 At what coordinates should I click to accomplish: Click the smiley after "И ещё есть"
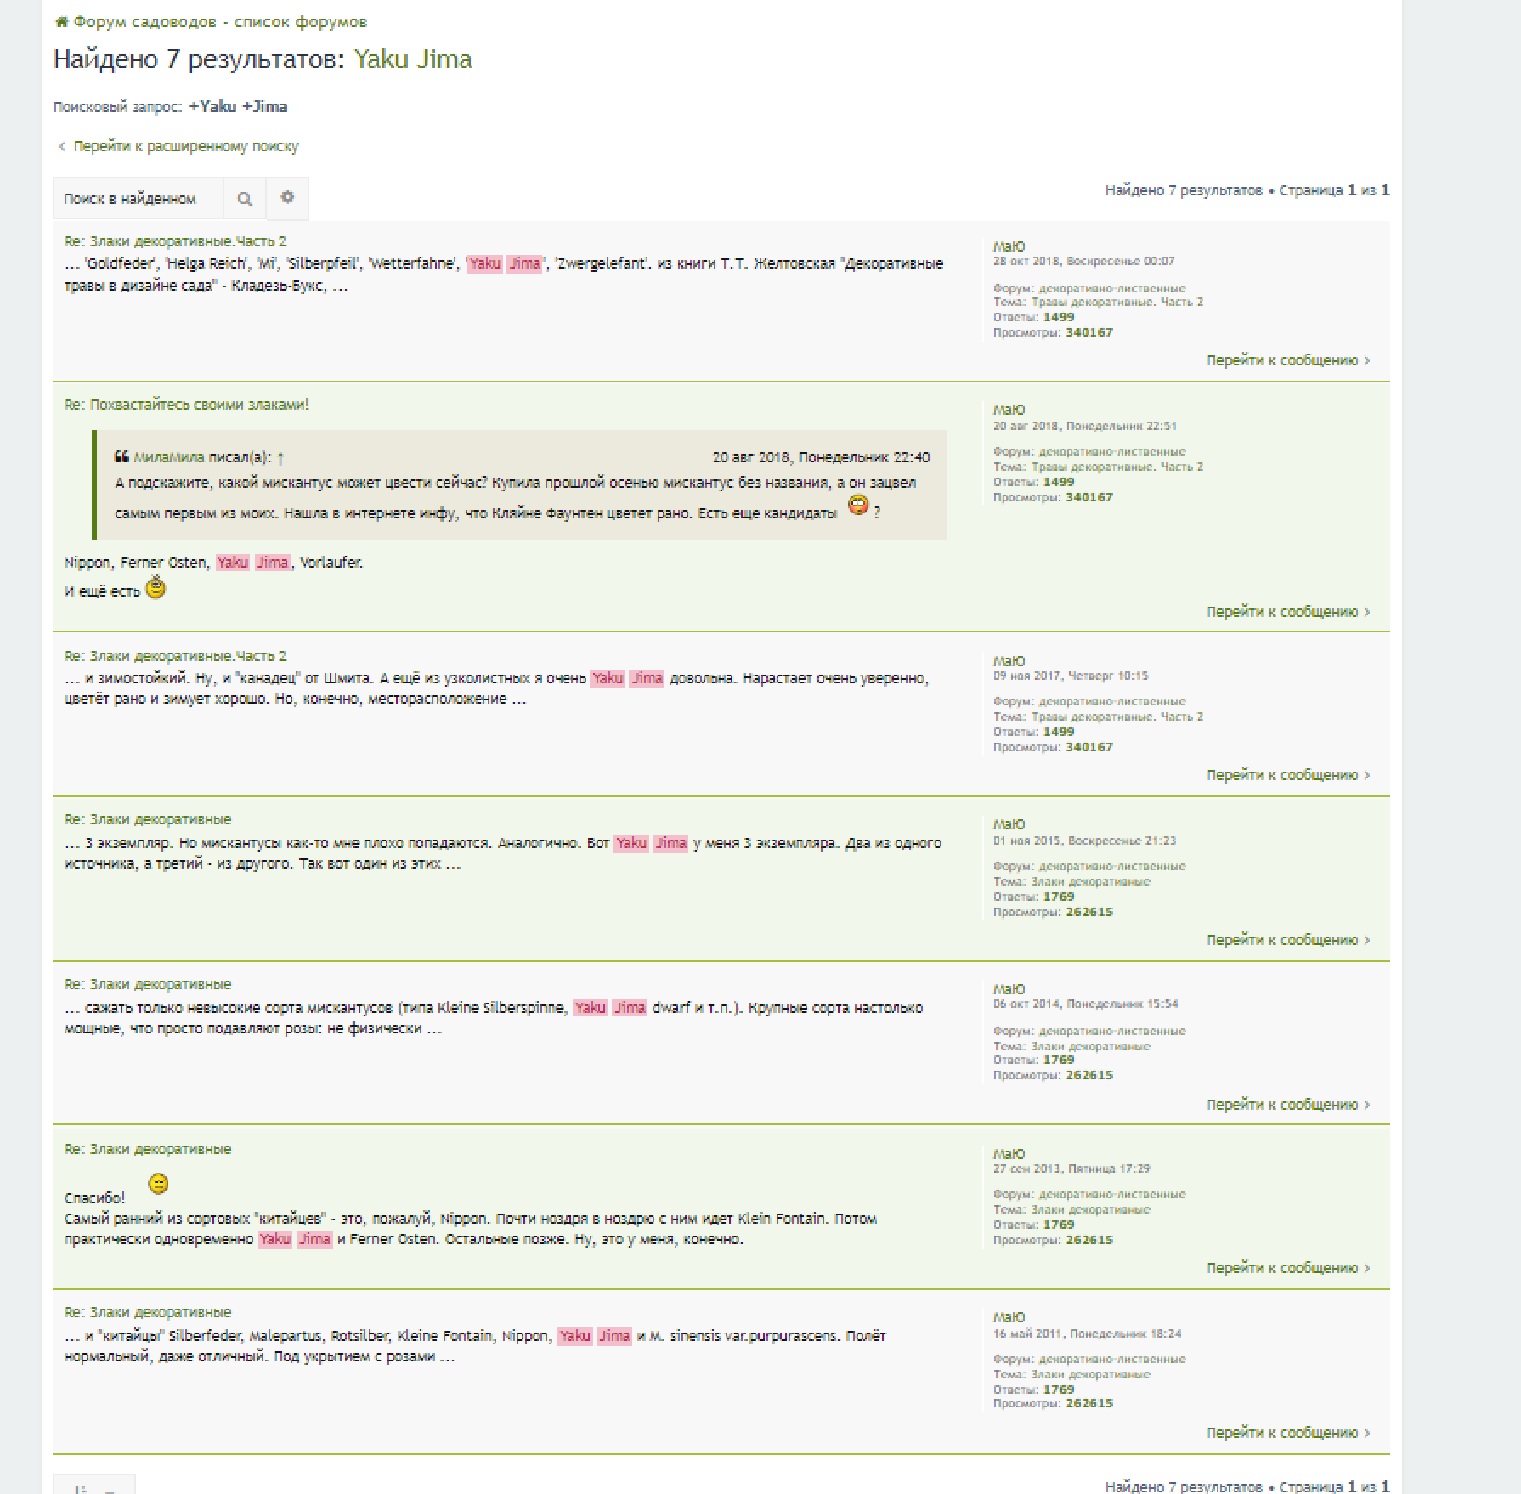point(156,589)
